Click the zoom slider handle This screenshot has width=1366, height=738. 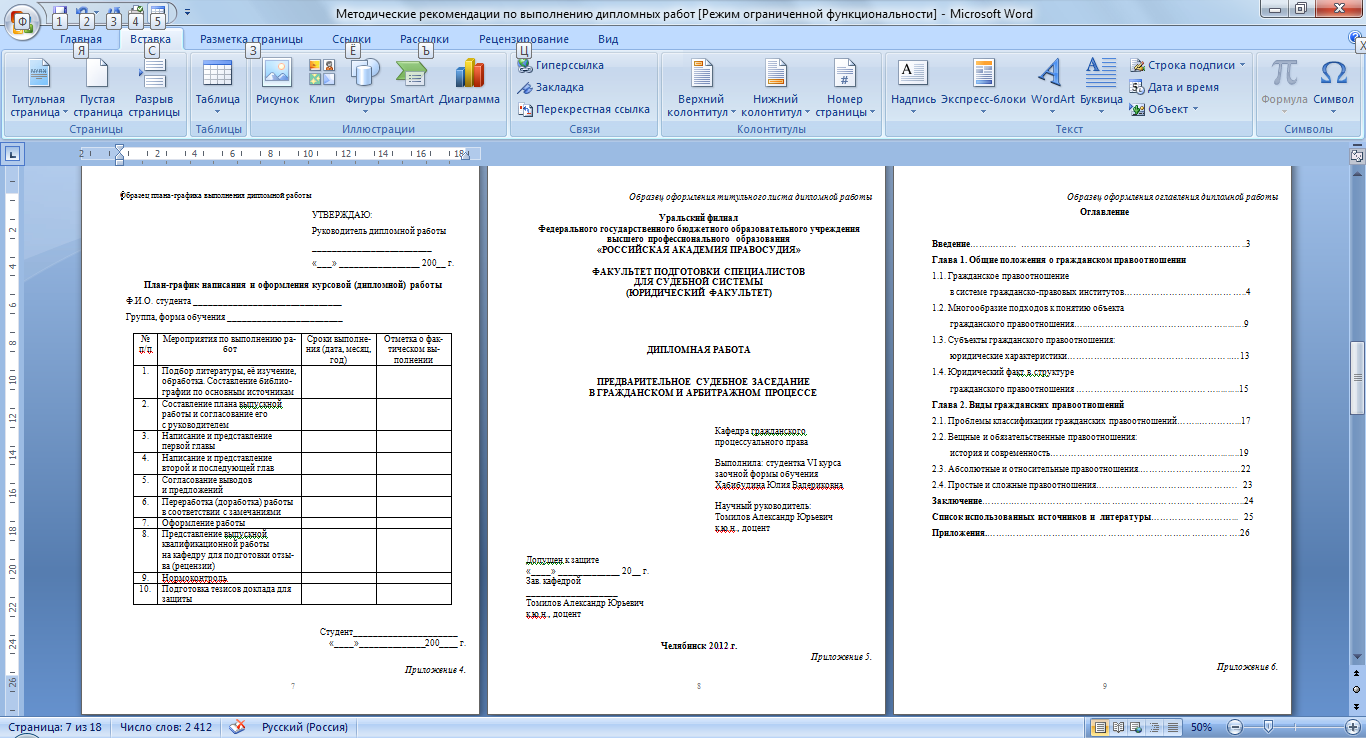click(1268, 727)
